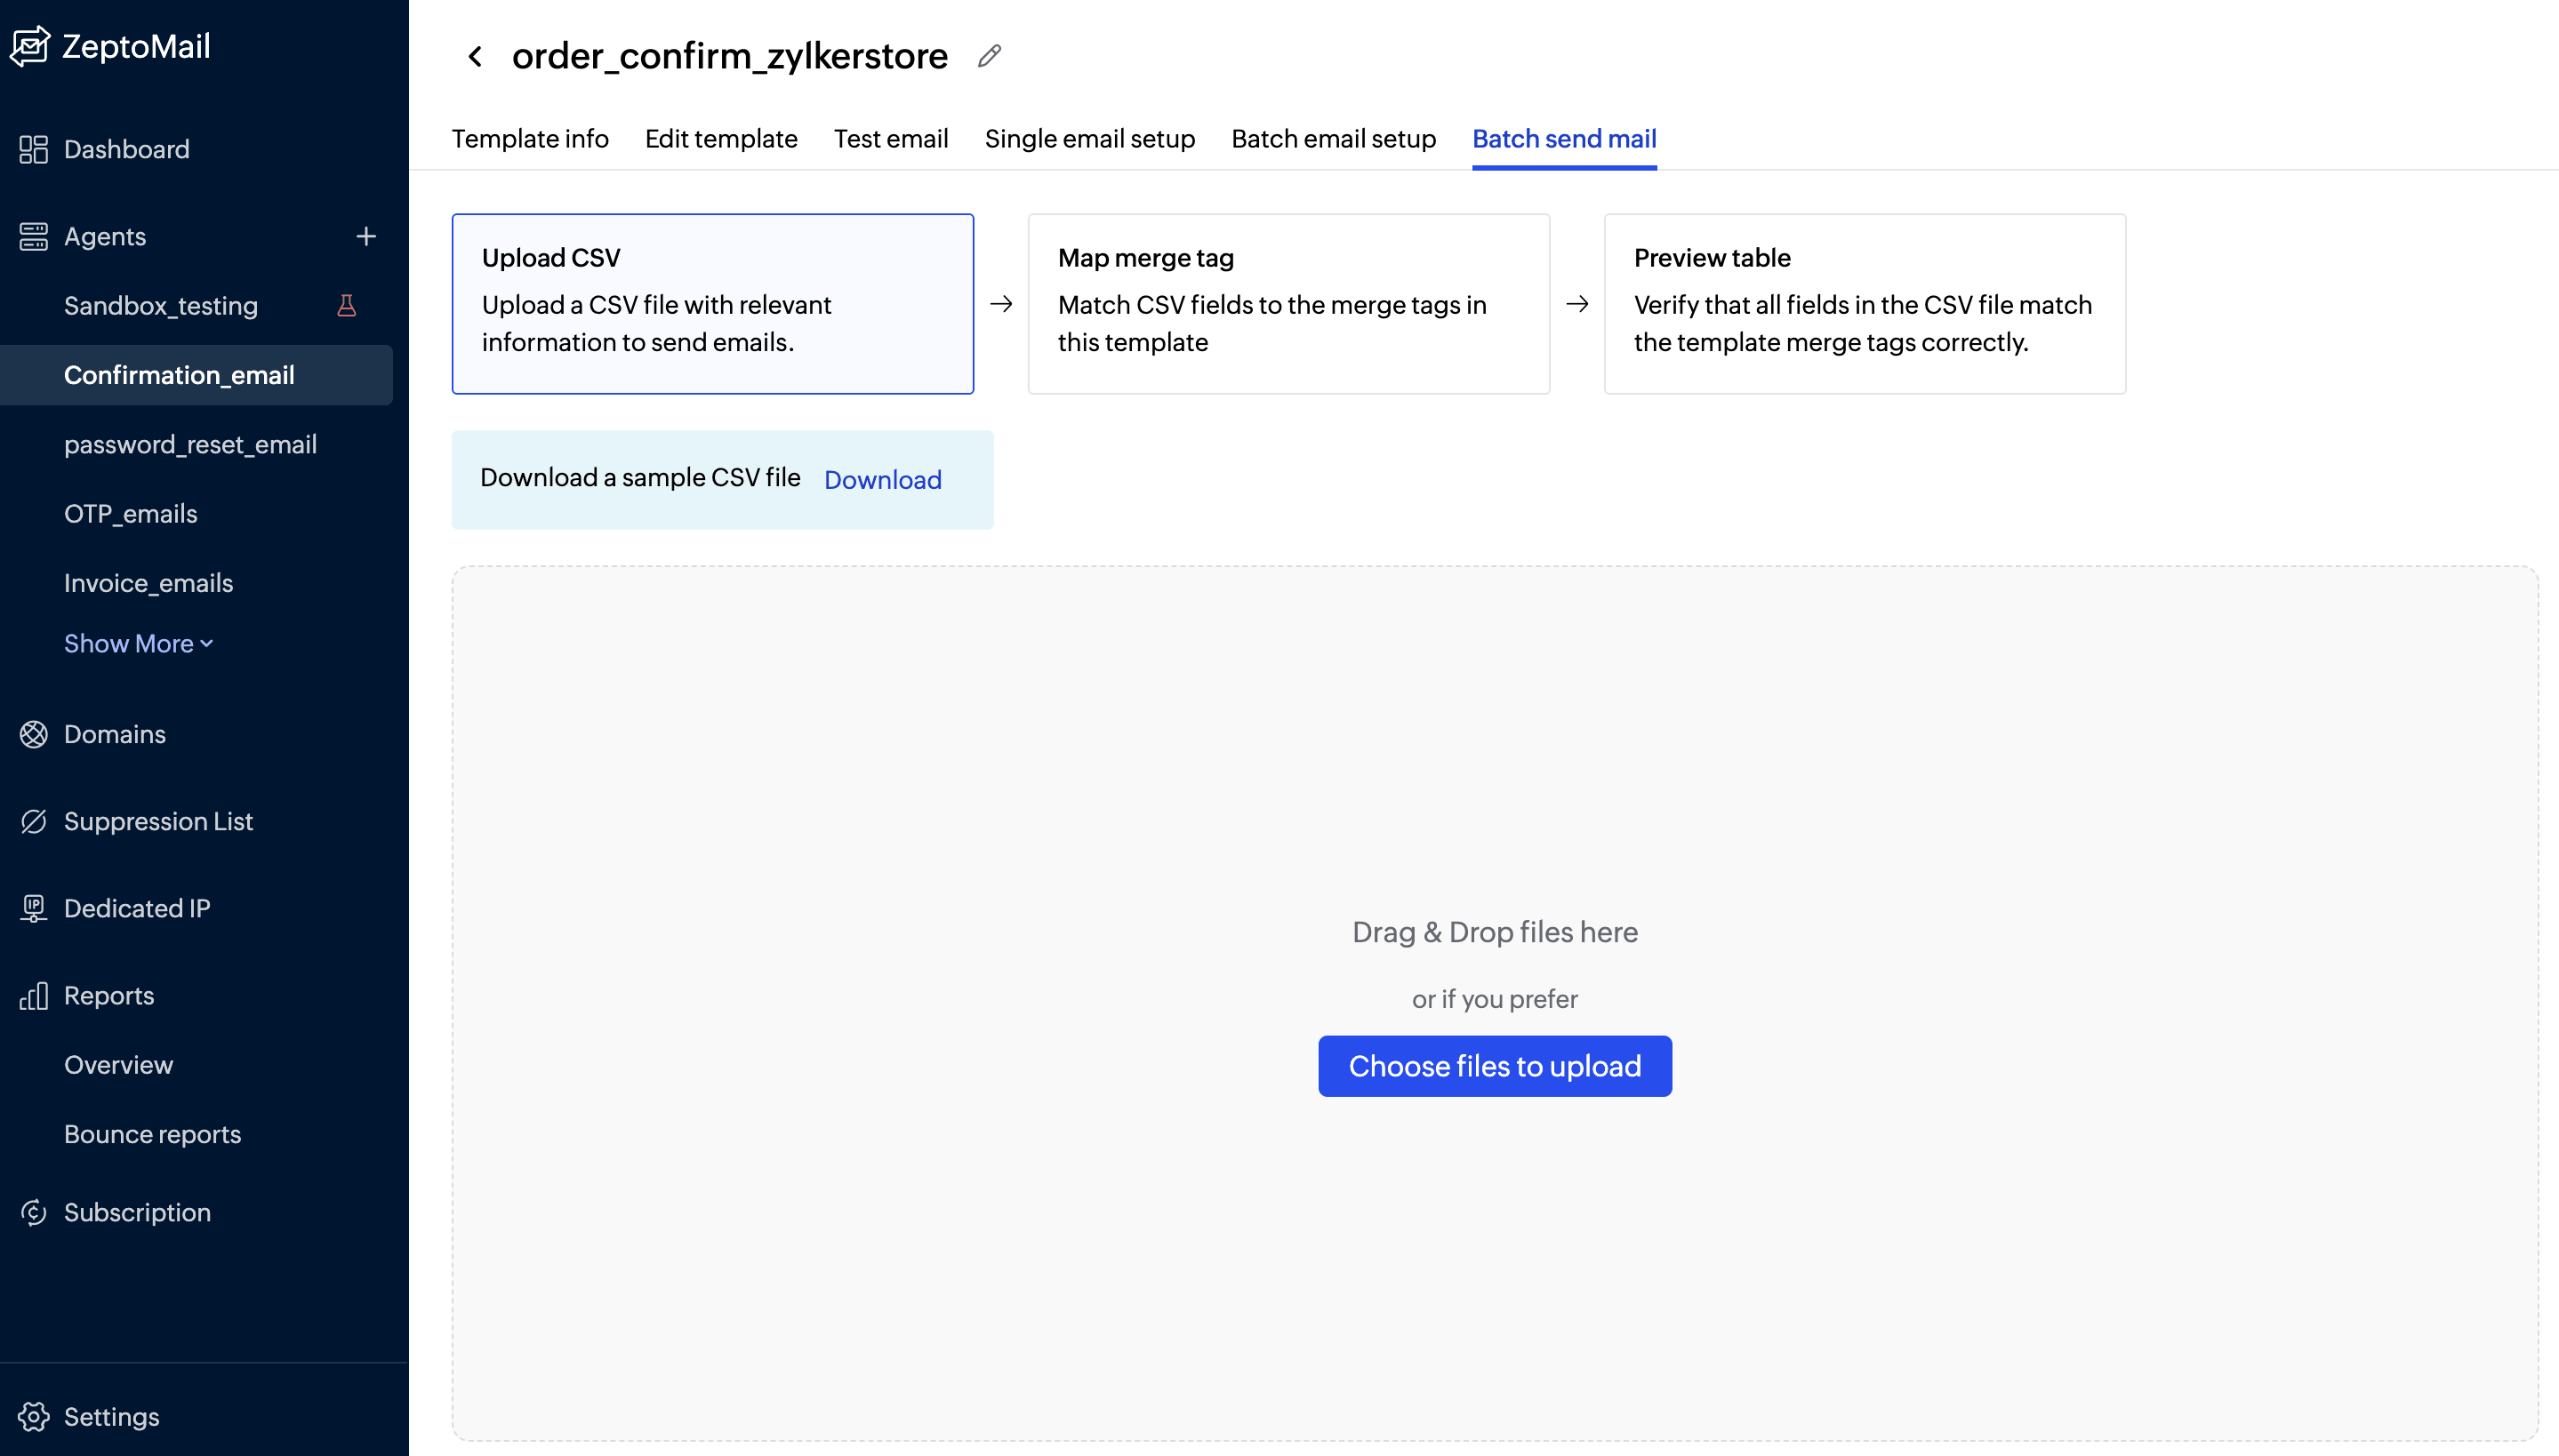
Task: Click Choose files to upload
Action: pos(1494,1065)
